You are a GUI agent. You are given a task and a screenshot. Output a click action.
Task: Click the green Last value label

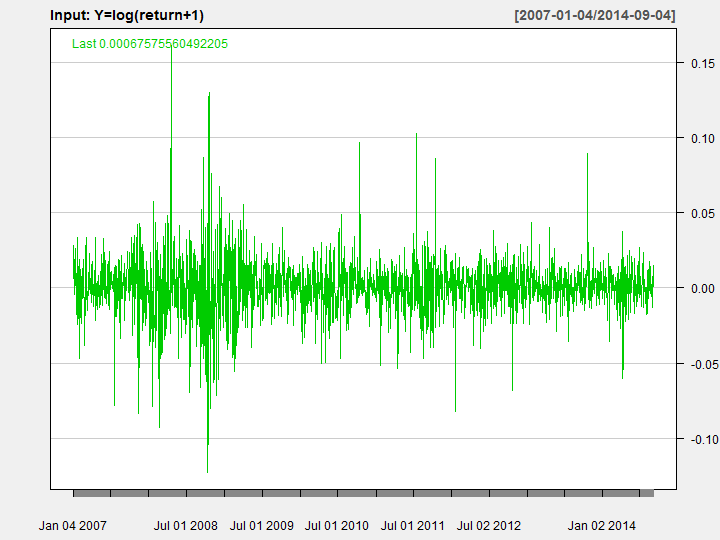(150, 44)
